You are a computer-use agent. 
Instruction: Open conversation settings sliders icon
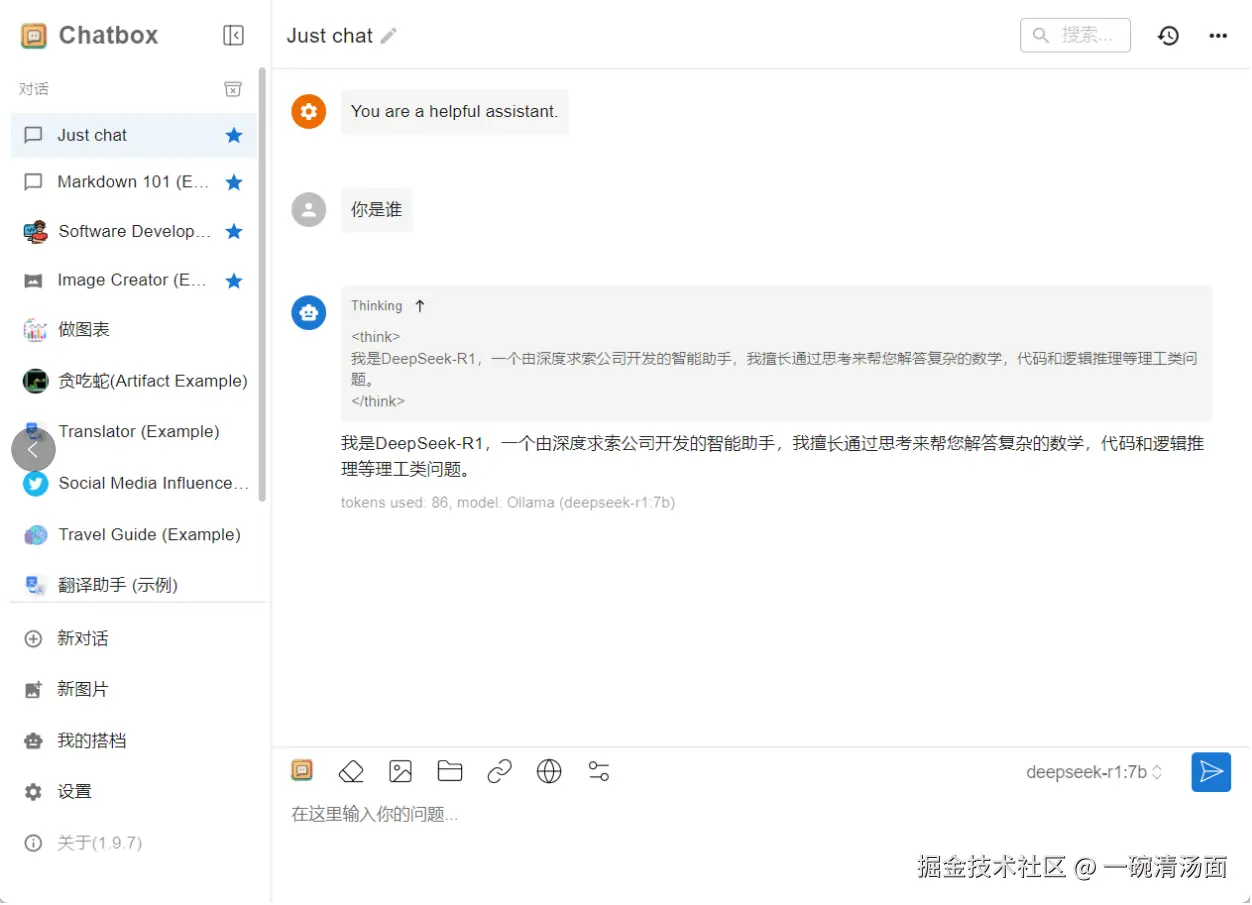[599, 771]
